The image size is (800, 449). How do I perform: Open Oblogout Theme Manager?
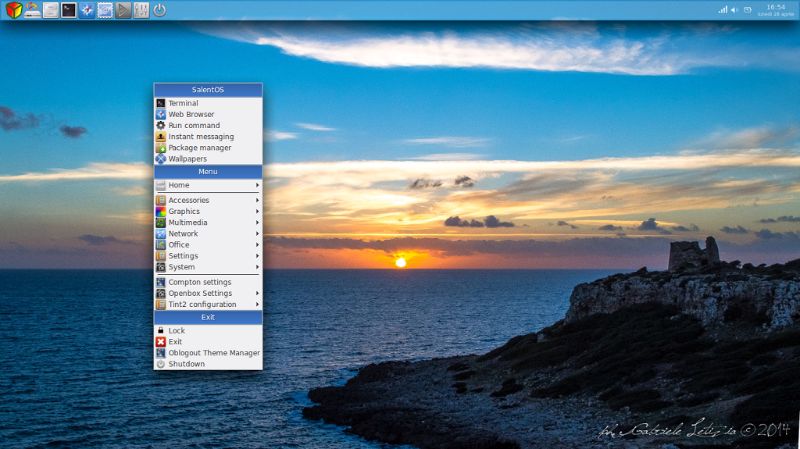coord(213,352)
